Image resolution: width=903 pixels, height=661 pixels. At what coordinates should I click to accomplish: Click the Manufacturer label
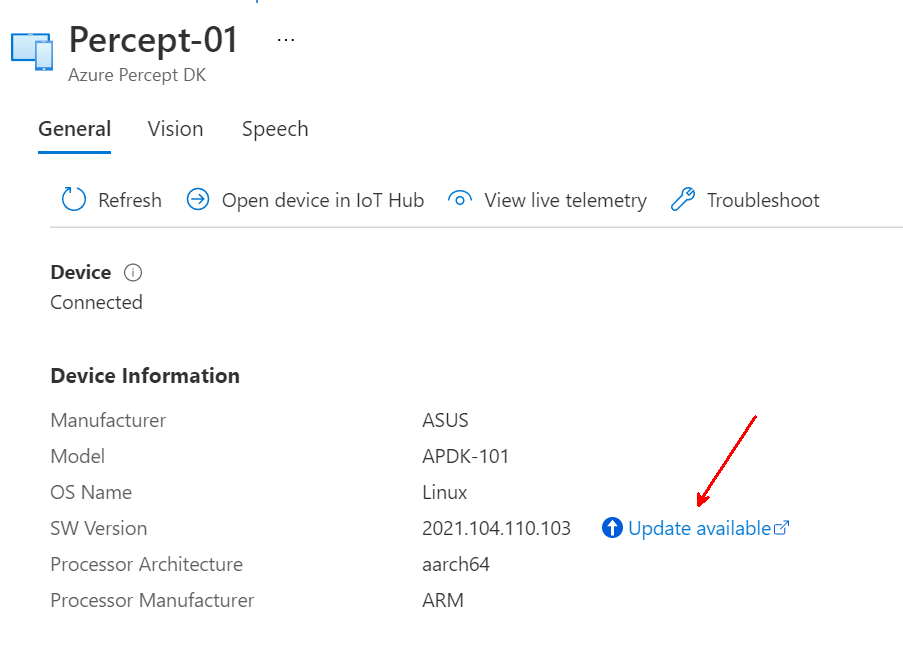point(108,420)
